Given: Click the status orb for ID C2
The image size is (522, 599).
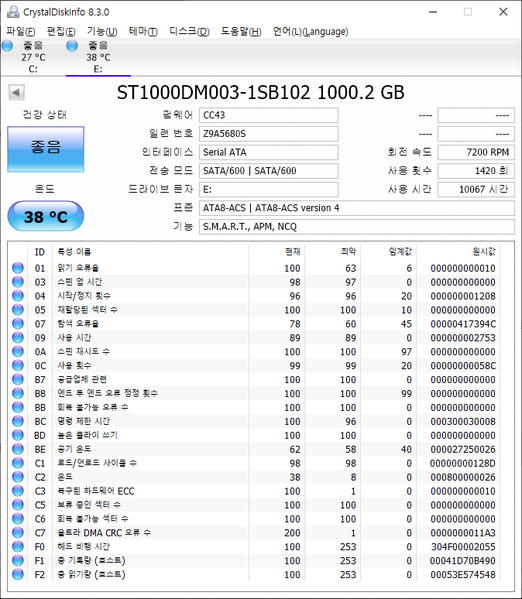Looking at the screenshot, I should tap(18, 477).
